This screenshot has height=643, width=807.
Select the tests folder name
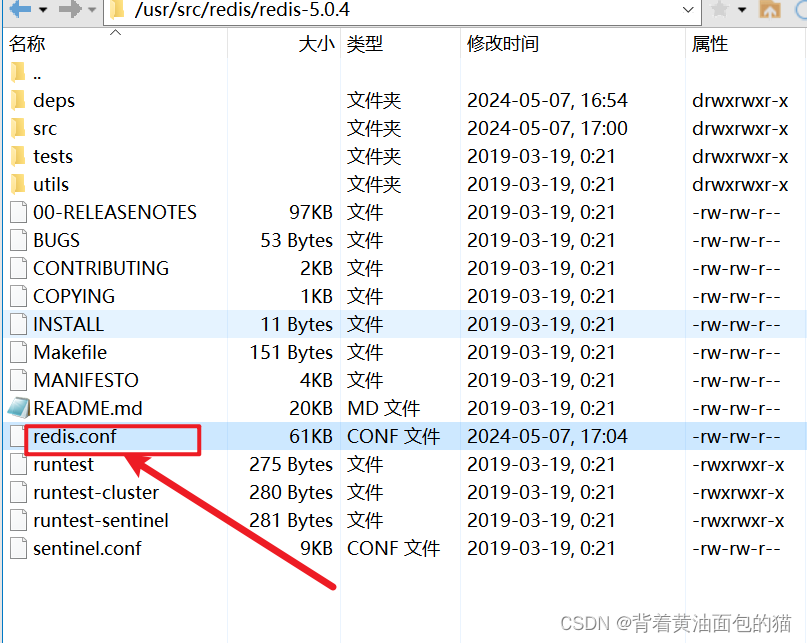53,157
